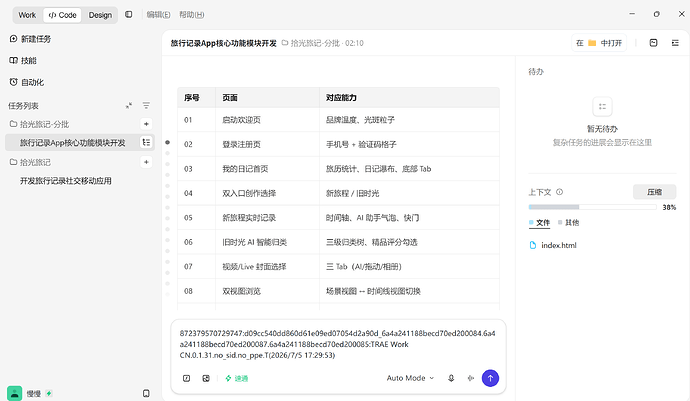Click the send arrow button

(x=490, y=378)
